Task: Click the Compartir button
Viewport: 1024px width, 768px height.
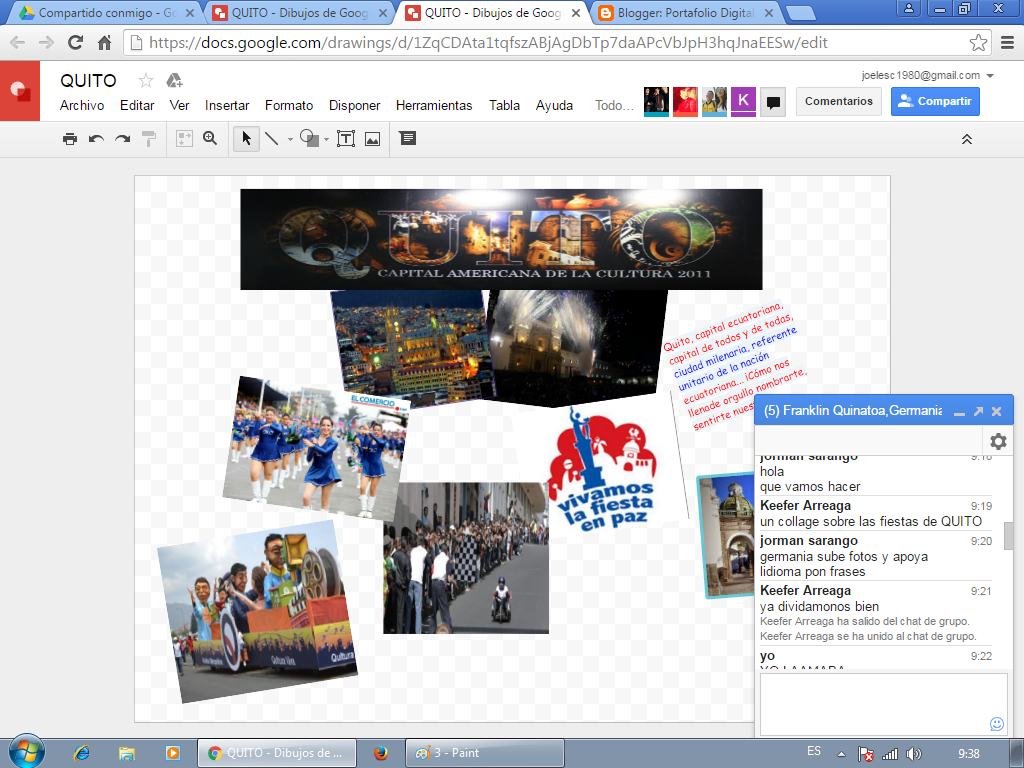Action: pos(934,101)
